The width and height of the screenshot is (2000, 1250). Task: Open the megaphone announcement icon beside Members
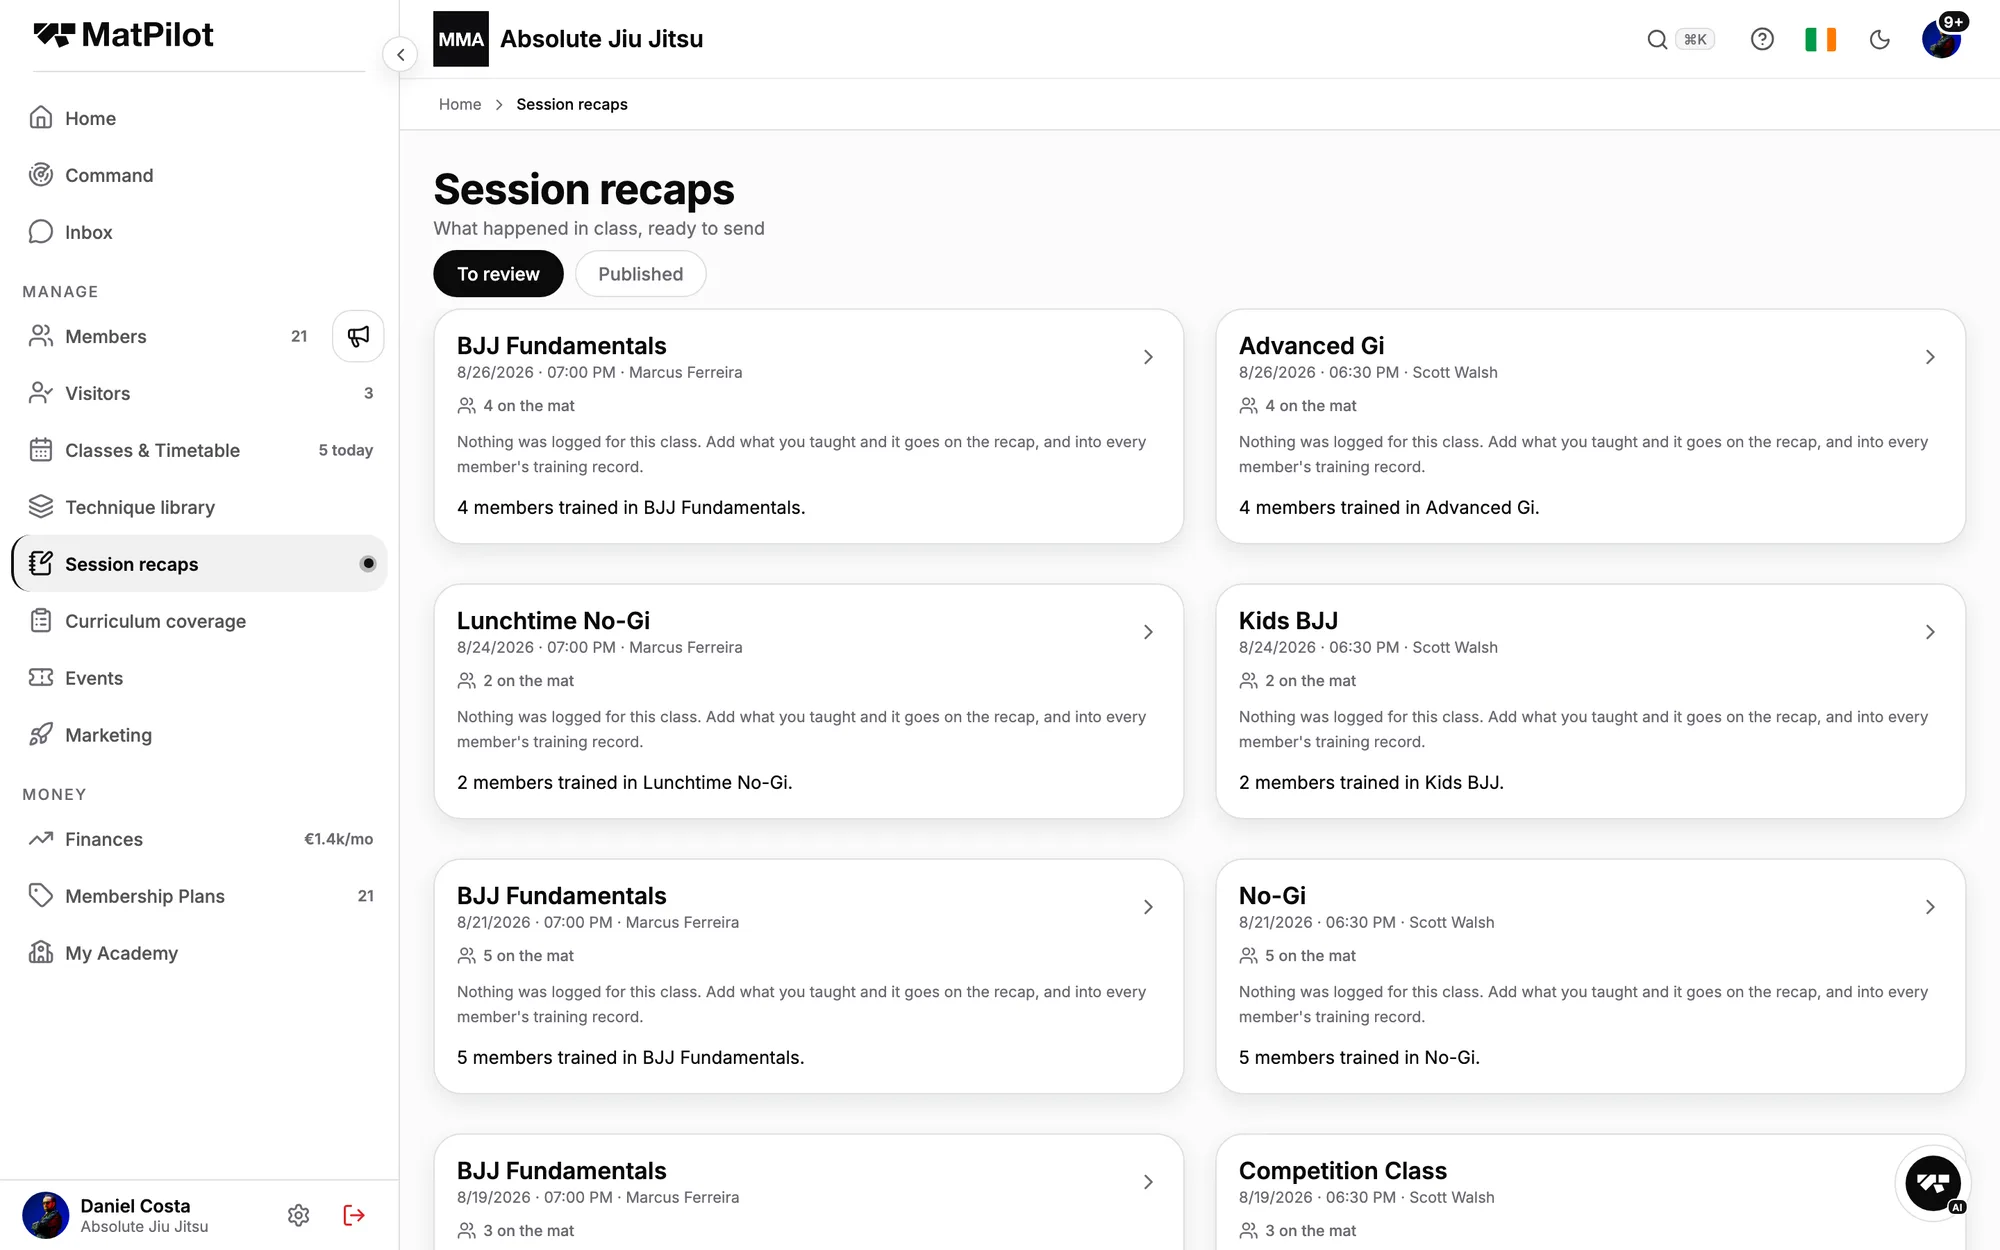coord(358,336)
